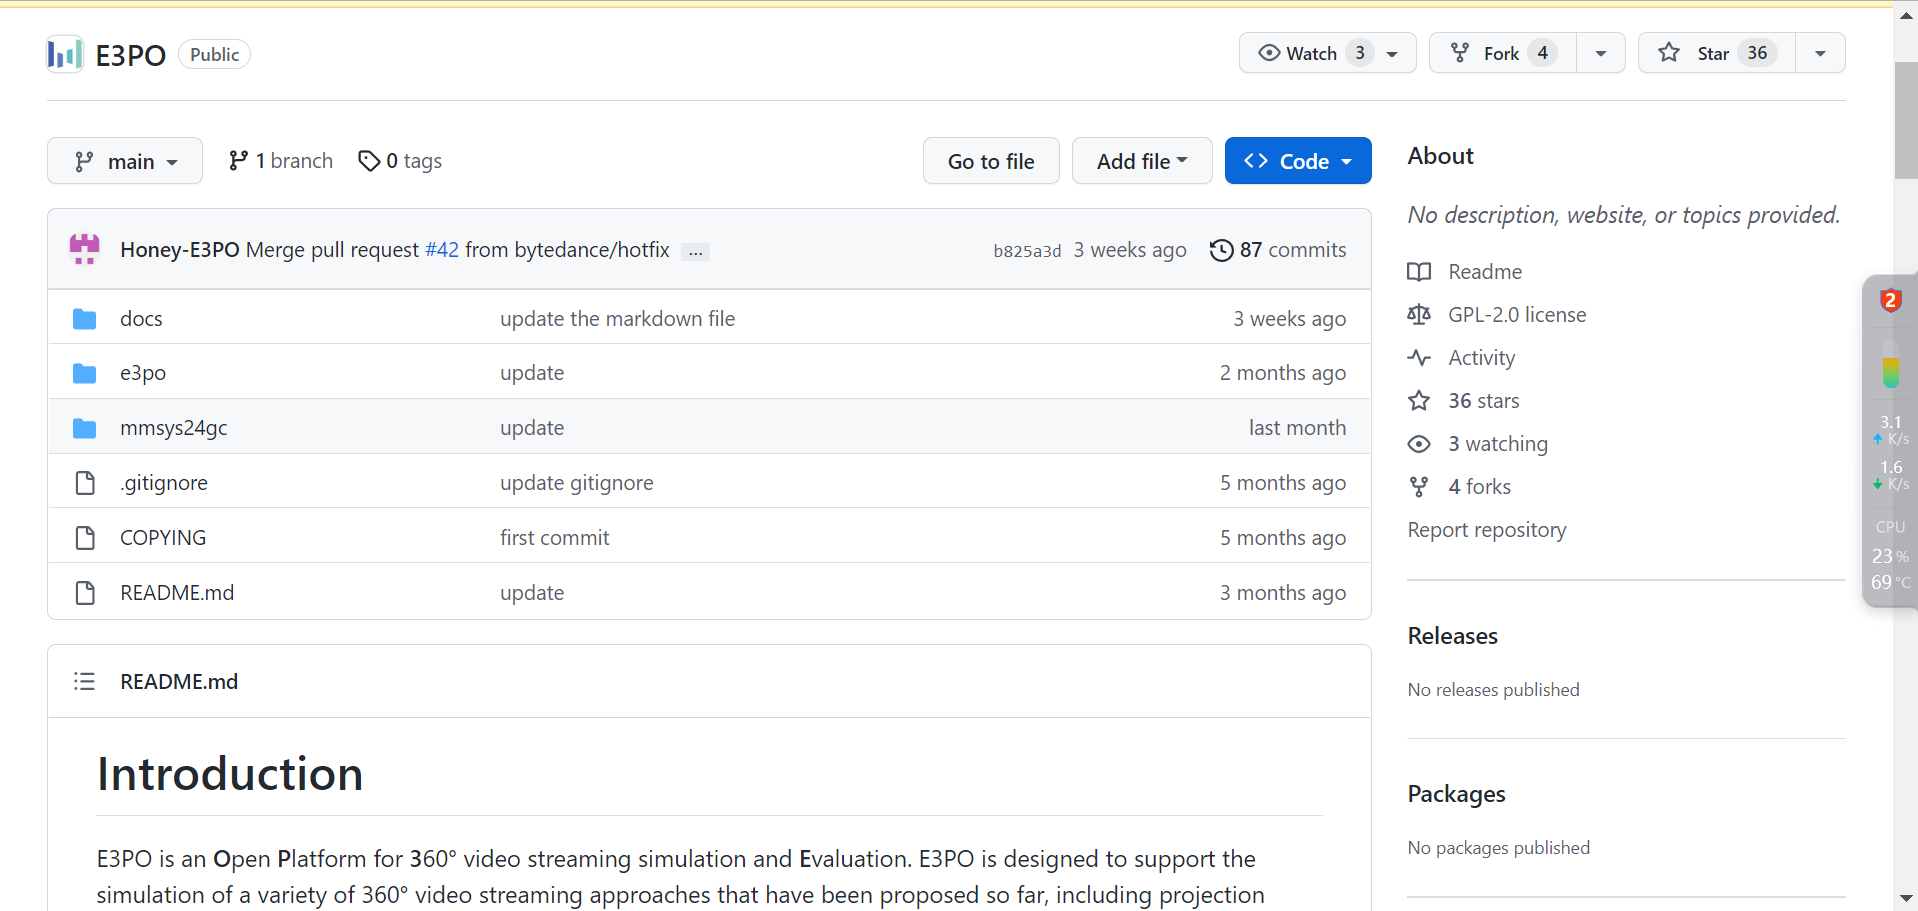Screen dimensions: 1918x911
Task: Click the E3PO repository logo icon
Action: click(65, 54)
